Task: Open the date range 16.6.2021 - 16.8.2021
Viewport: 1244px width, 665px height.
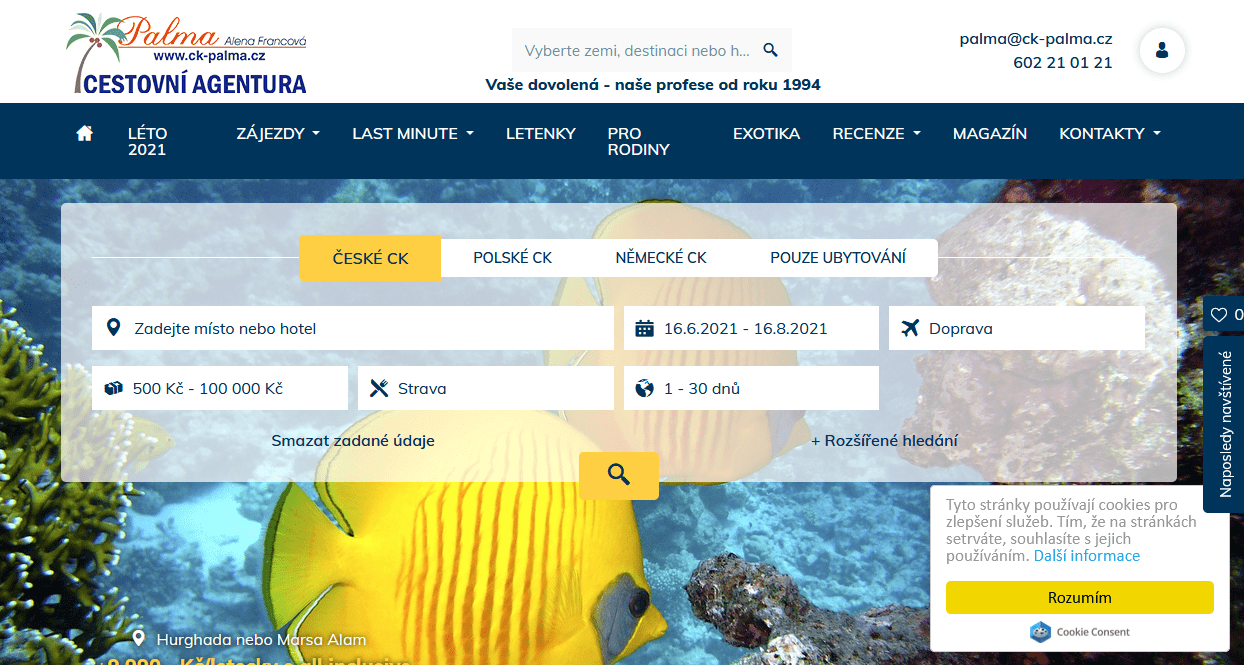Action: tap(751, 328)
